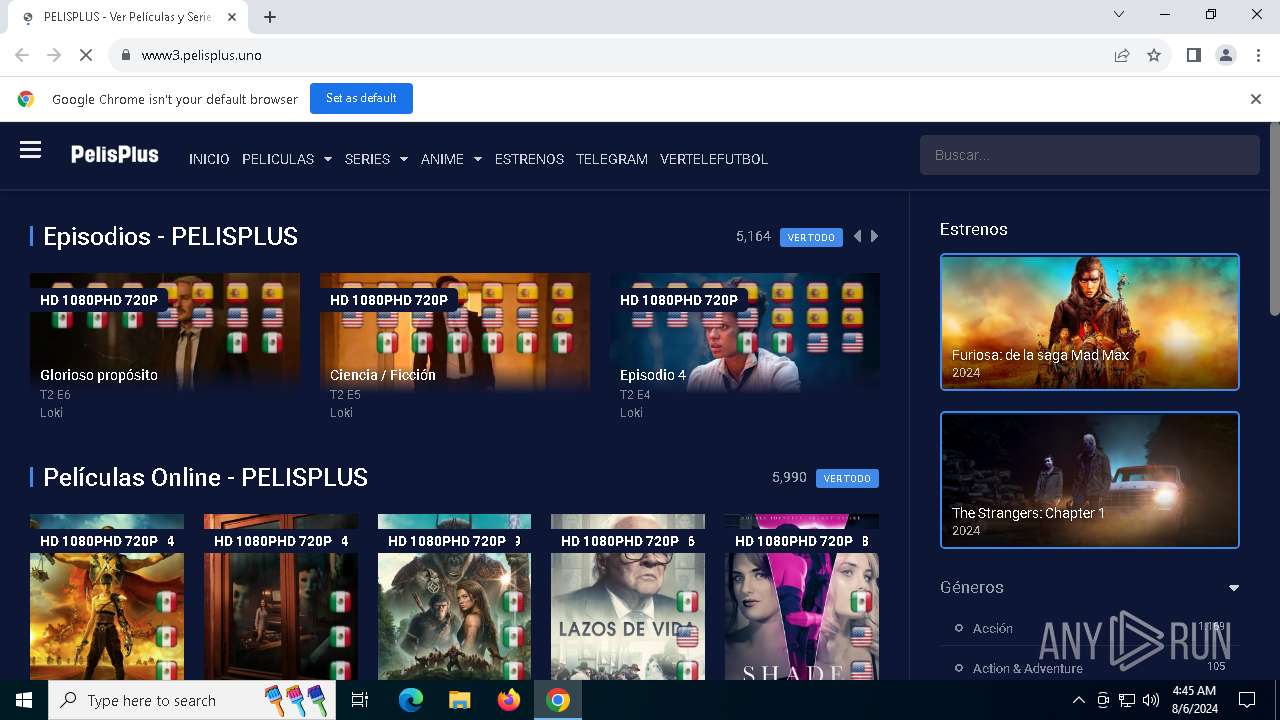The height and width of the screenshot is (720, 1280).
Task: Click VER TODO button for Episodios
Action: tap(811, 238)
